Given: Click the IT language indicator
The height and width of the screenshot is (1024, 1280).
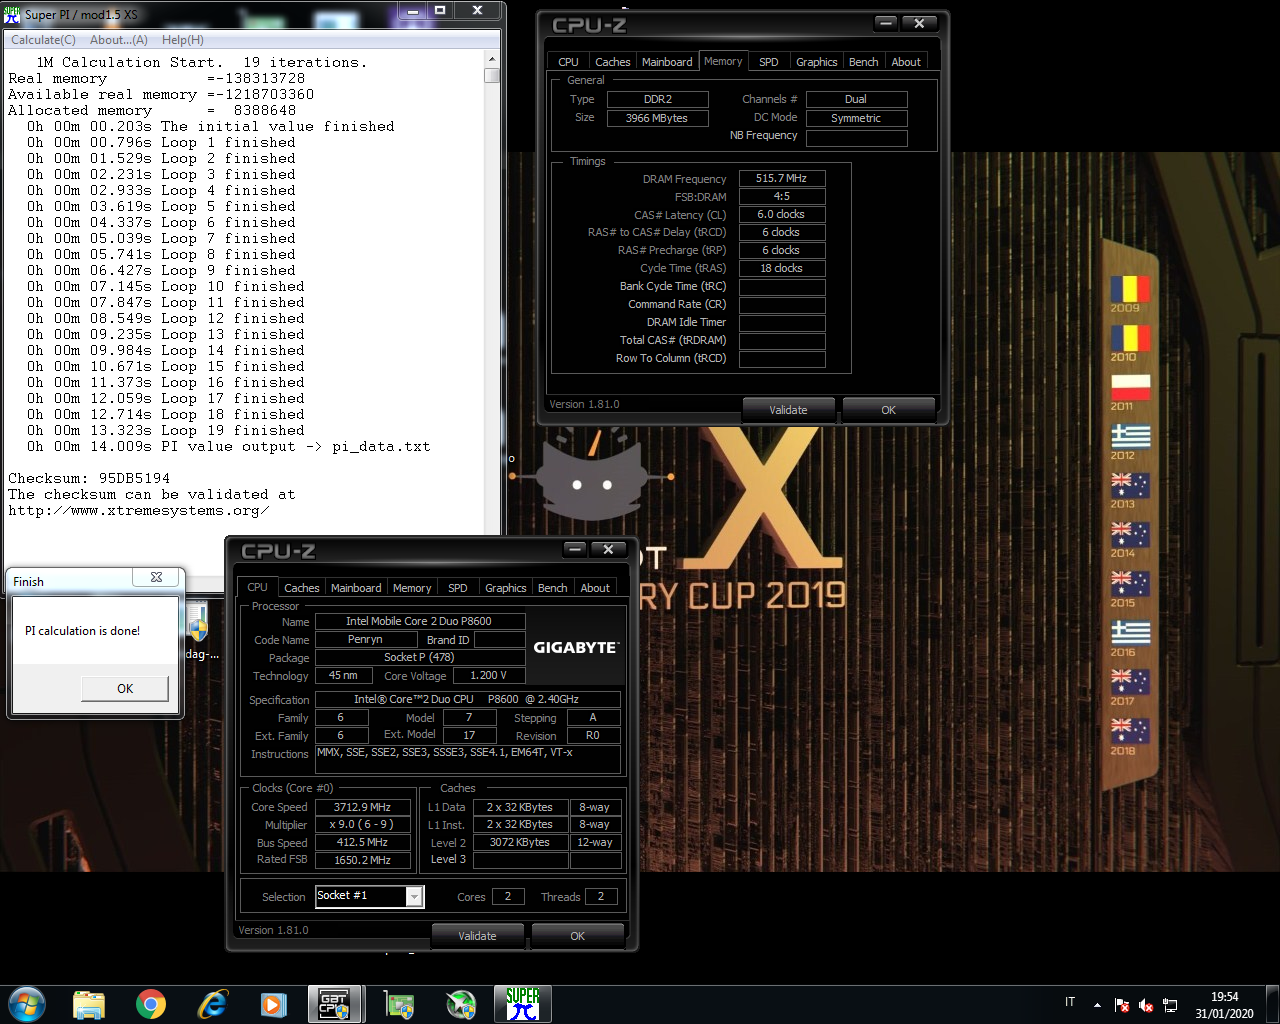Looking at the screenshot, I should click(1070, 1002).
